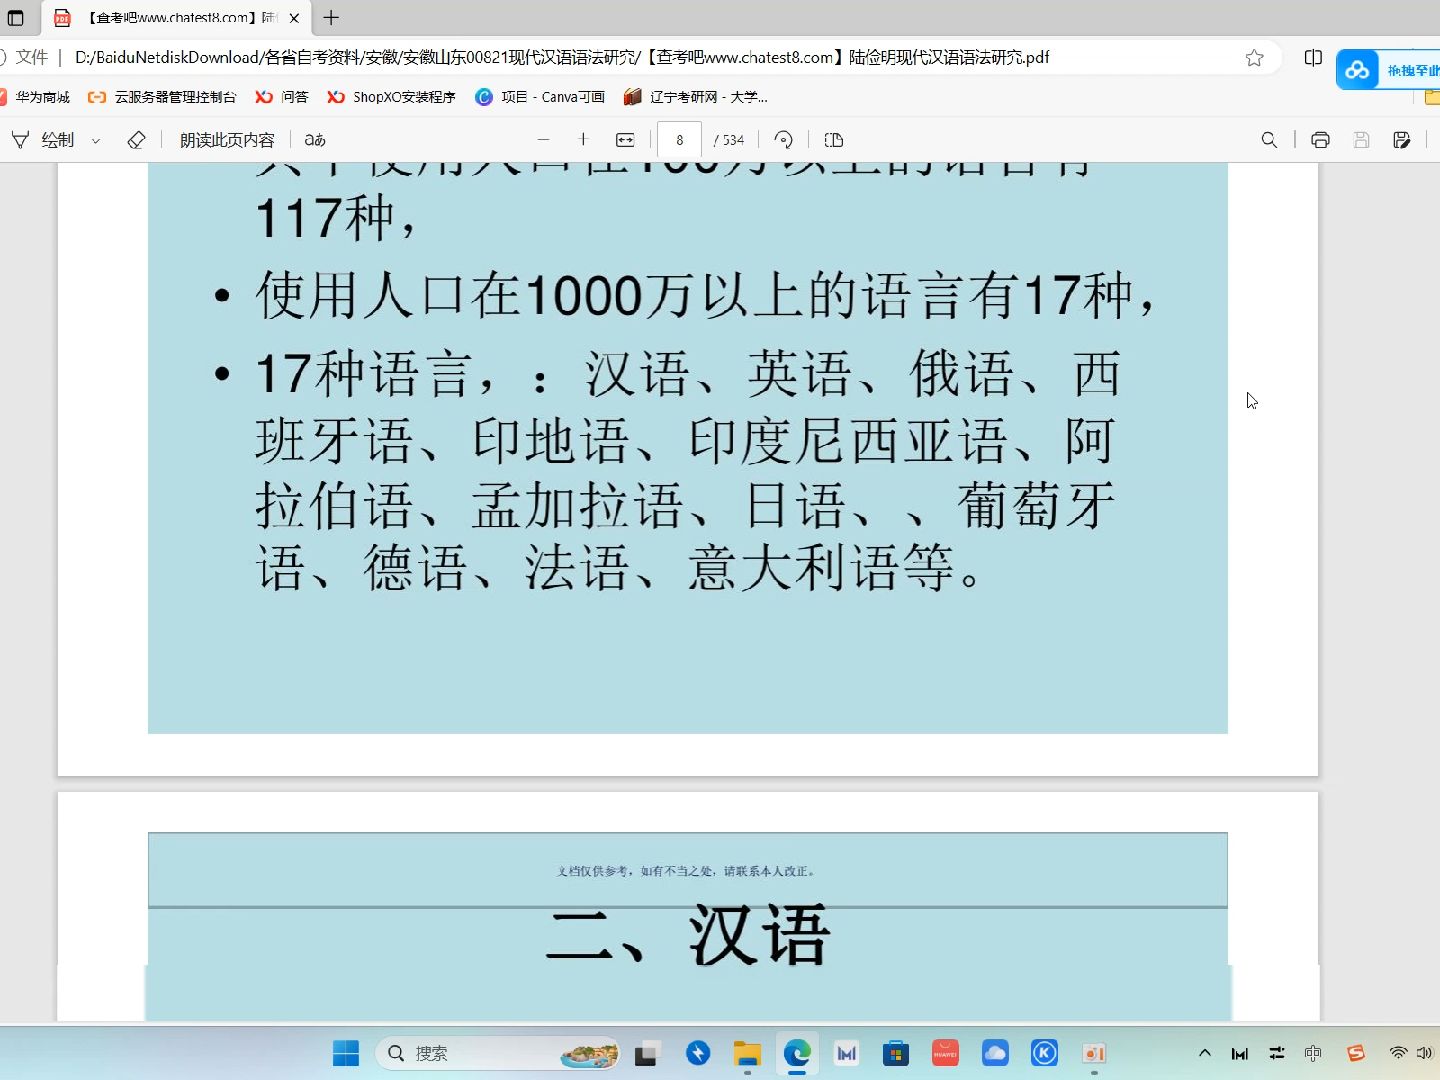
Task: Expand the draw tool options dropdown
Action: (96, 141)
